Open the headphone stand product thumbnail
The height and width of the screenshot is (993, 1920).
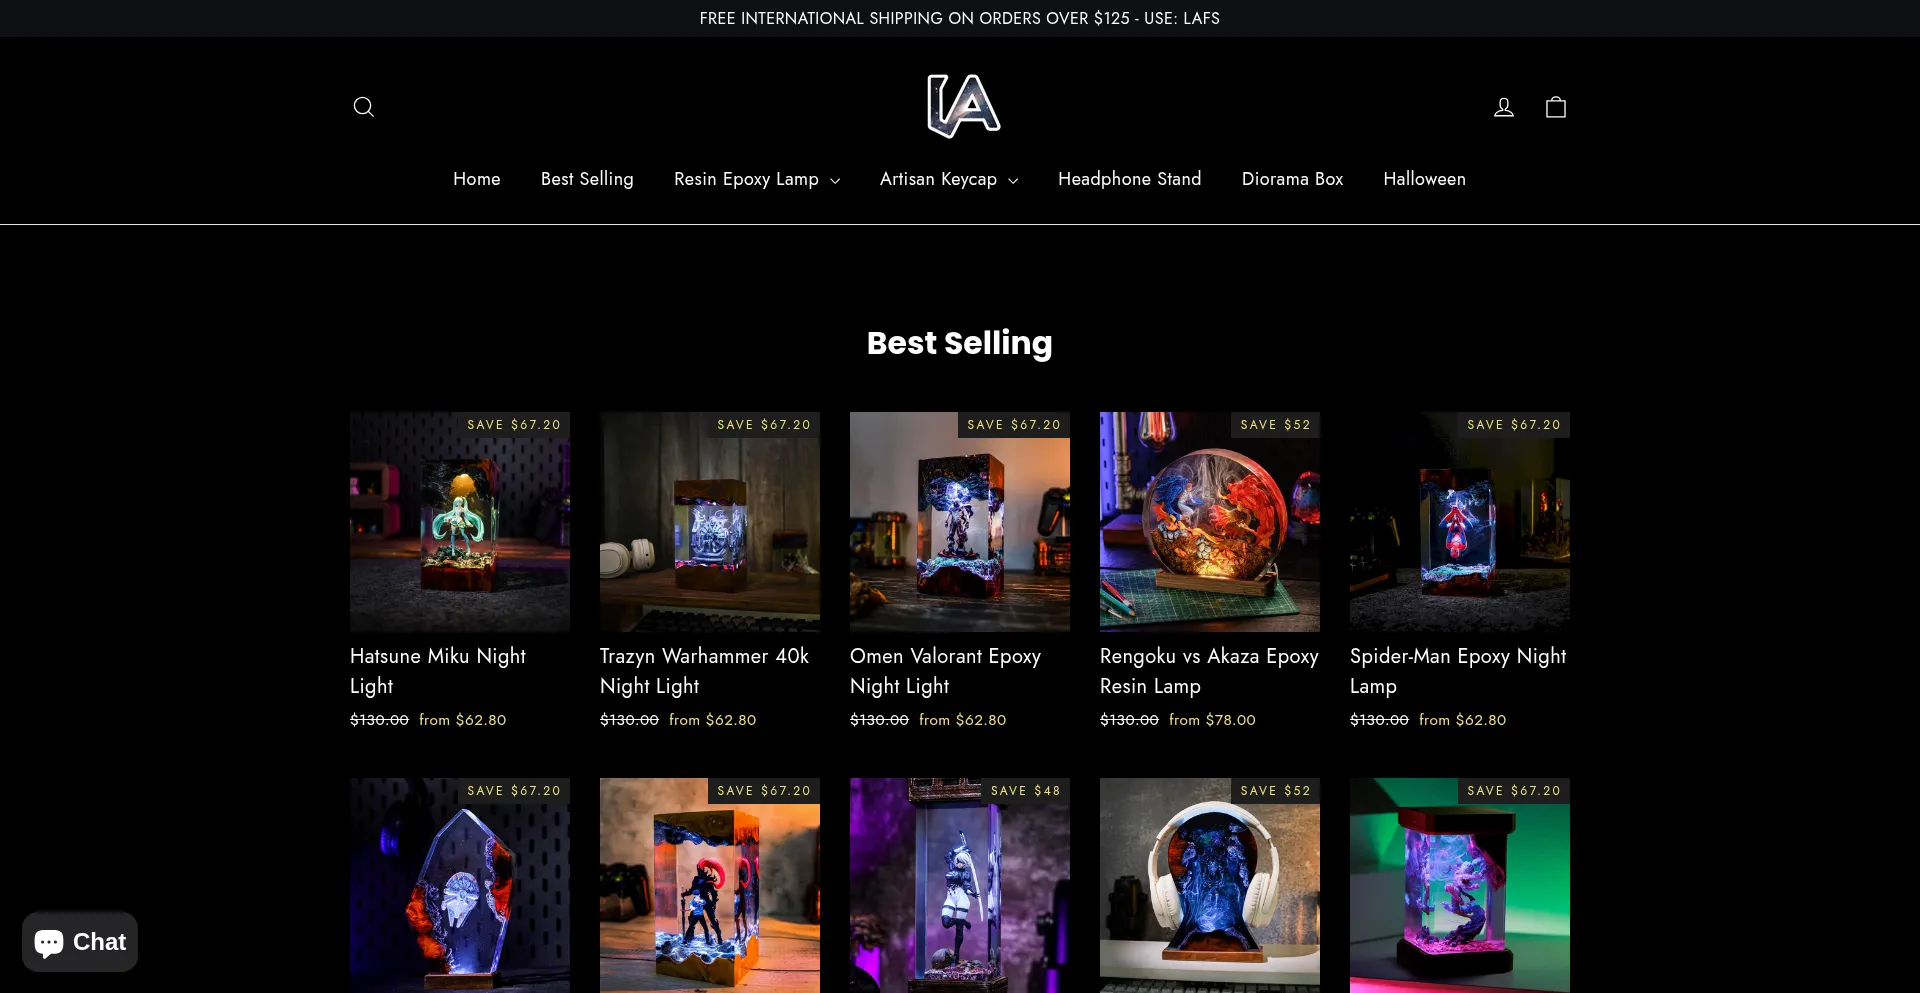(x=1210, y=886)
